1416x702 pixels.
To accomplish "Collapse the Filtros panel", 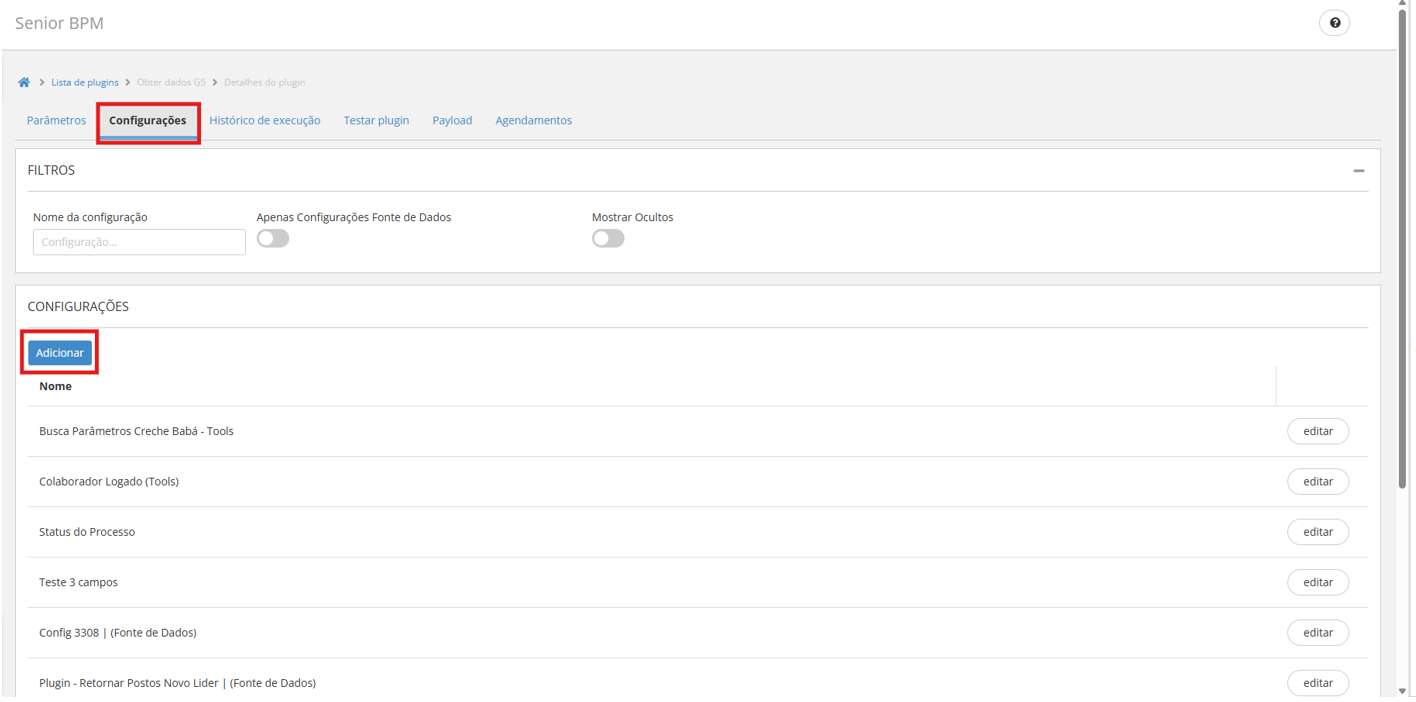I will [x=1358, y=171].
